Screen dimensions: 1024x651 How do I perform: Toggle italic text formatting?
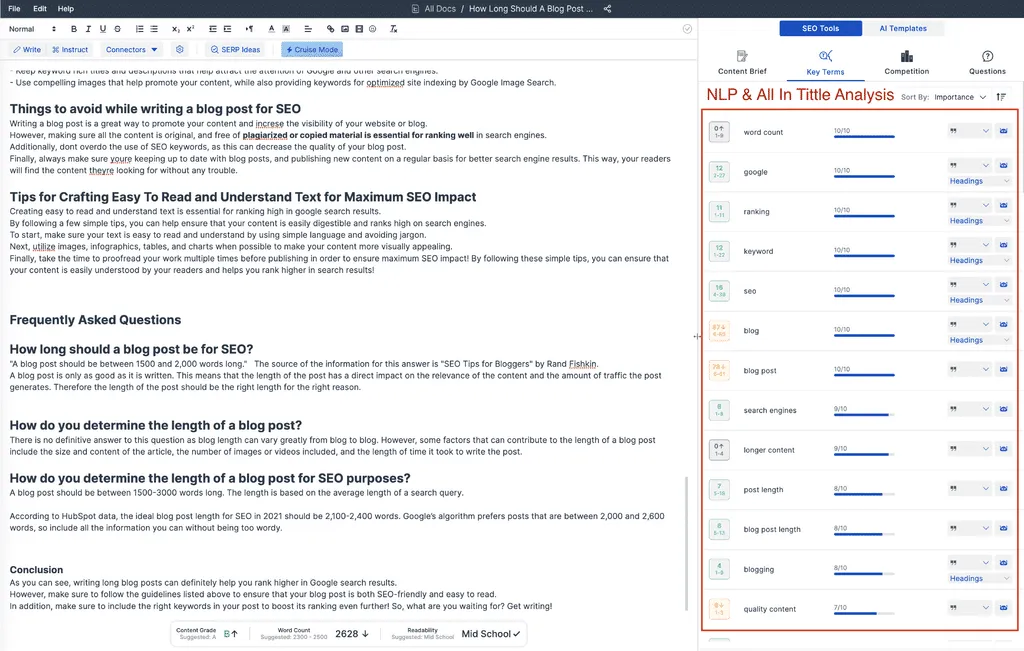88,29
